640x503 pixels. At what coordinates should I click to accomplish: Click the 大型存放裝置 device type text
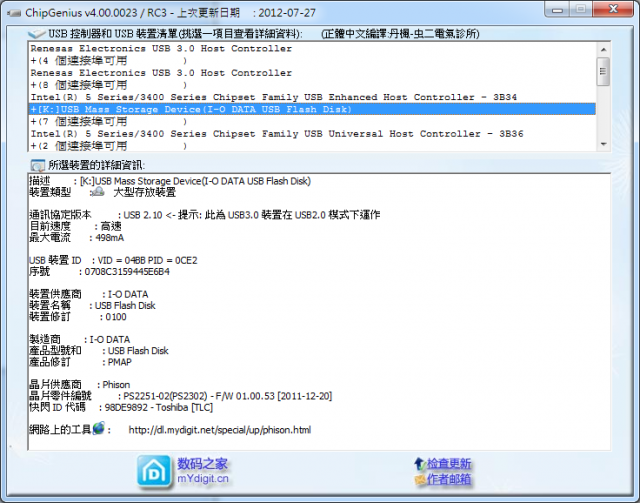(x=144, y=192)
